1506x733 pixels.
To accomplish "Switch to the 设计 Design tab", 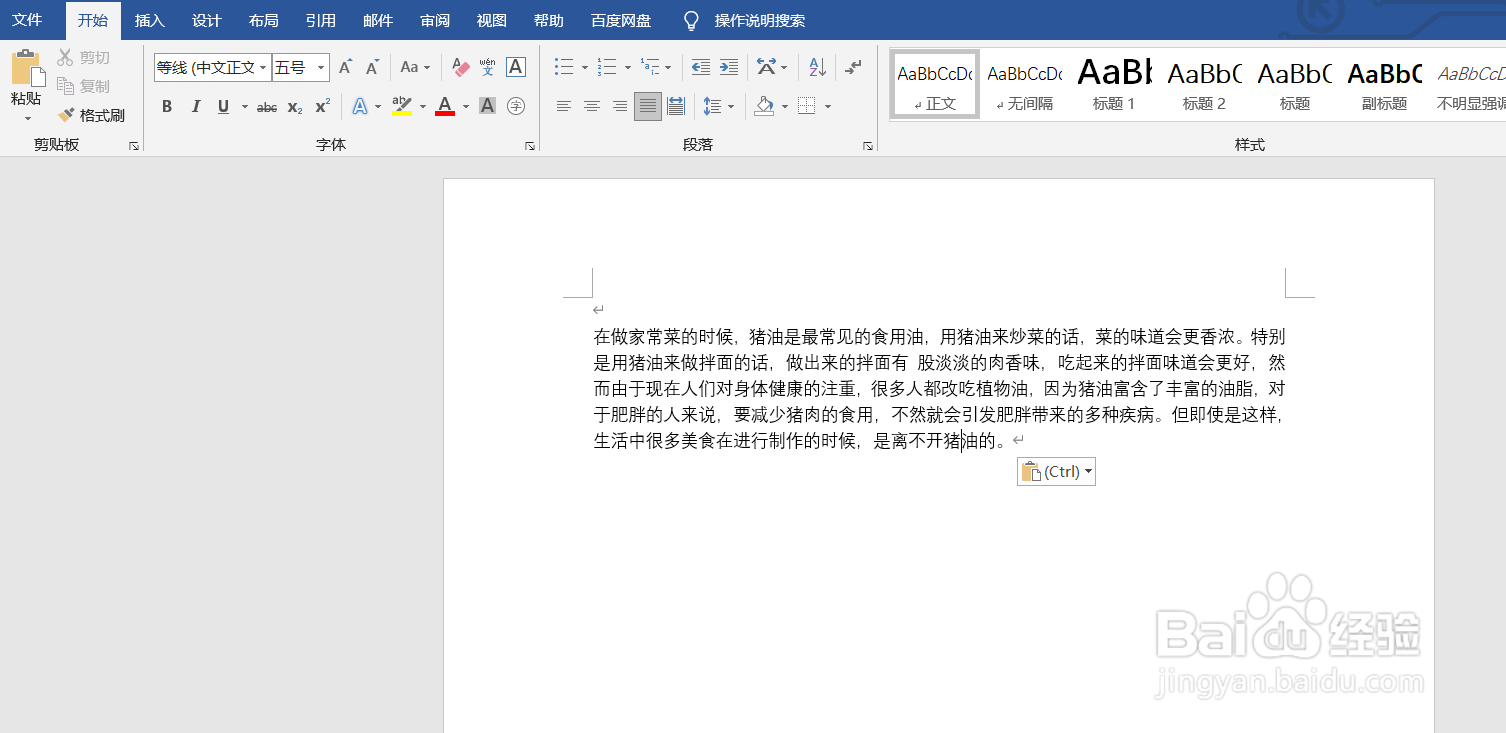I will point(207,20).
